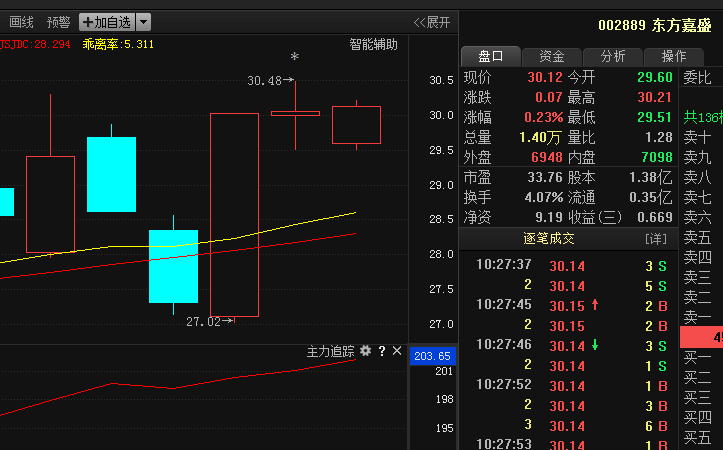723x450 pixels.
Task: Click the 卖一 order row label
Action: (x=697, y=317)
